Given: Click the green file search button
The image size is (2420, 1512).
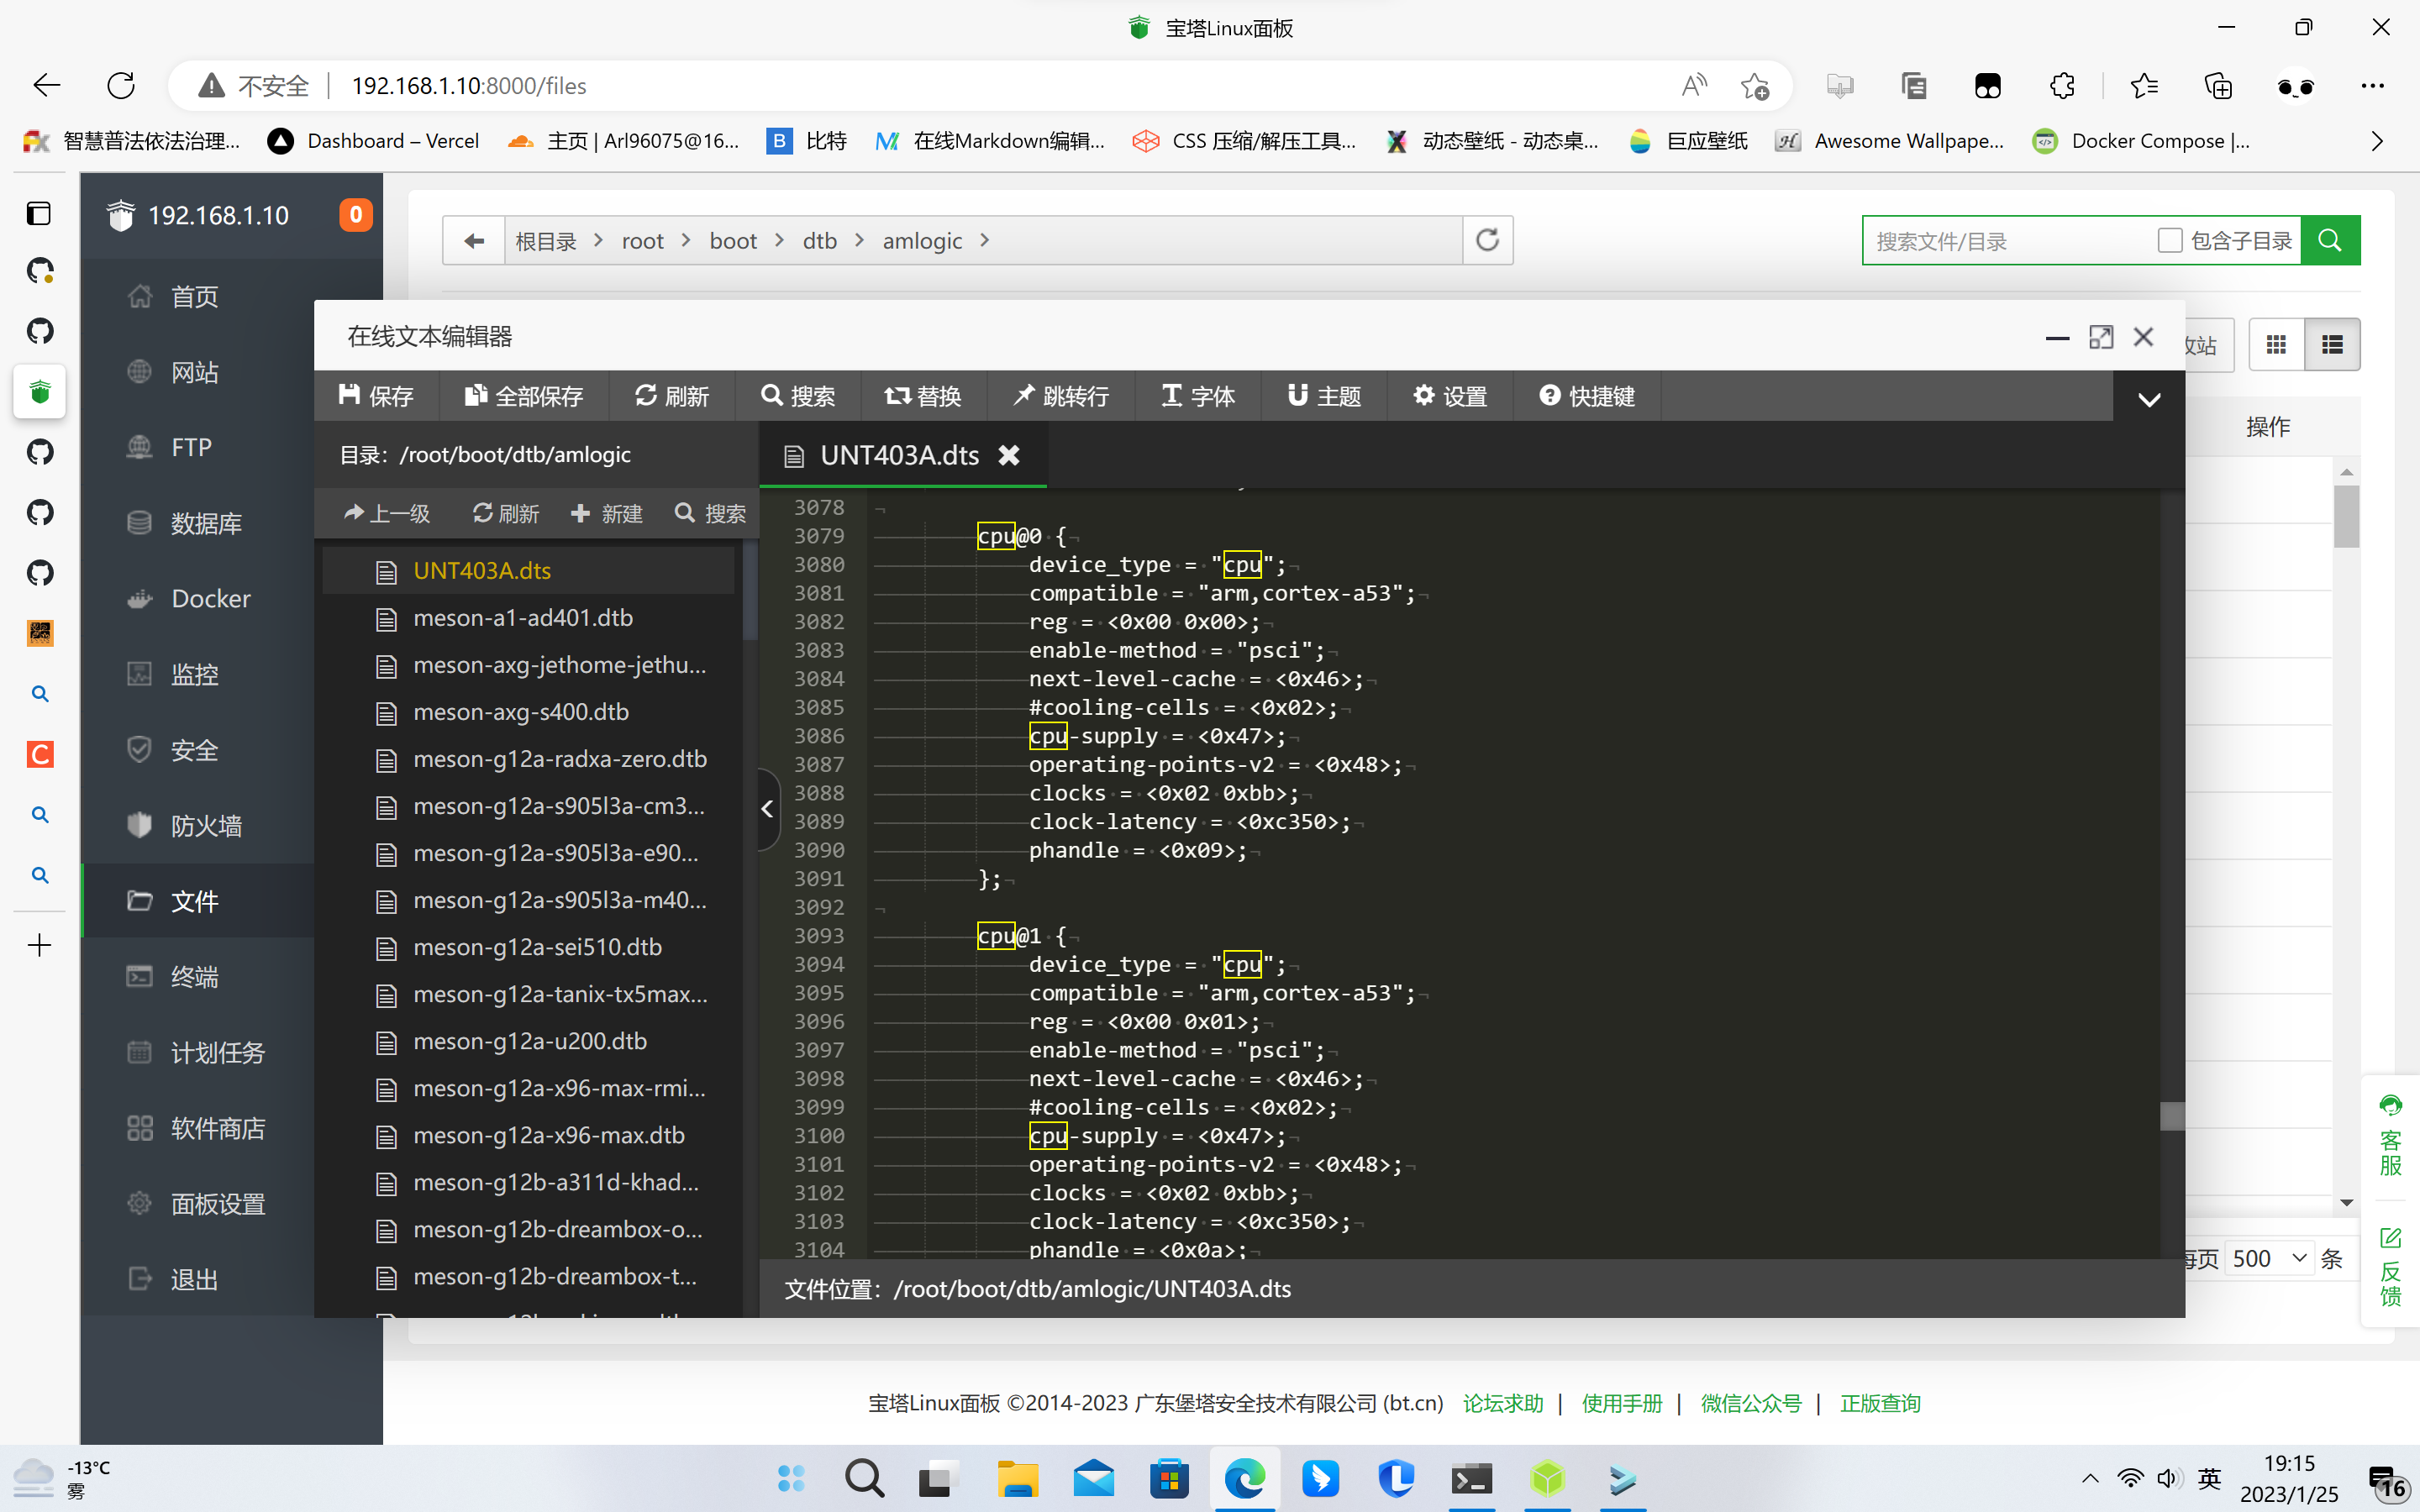Looking at the screenshot, I should tap(2330, 240).
